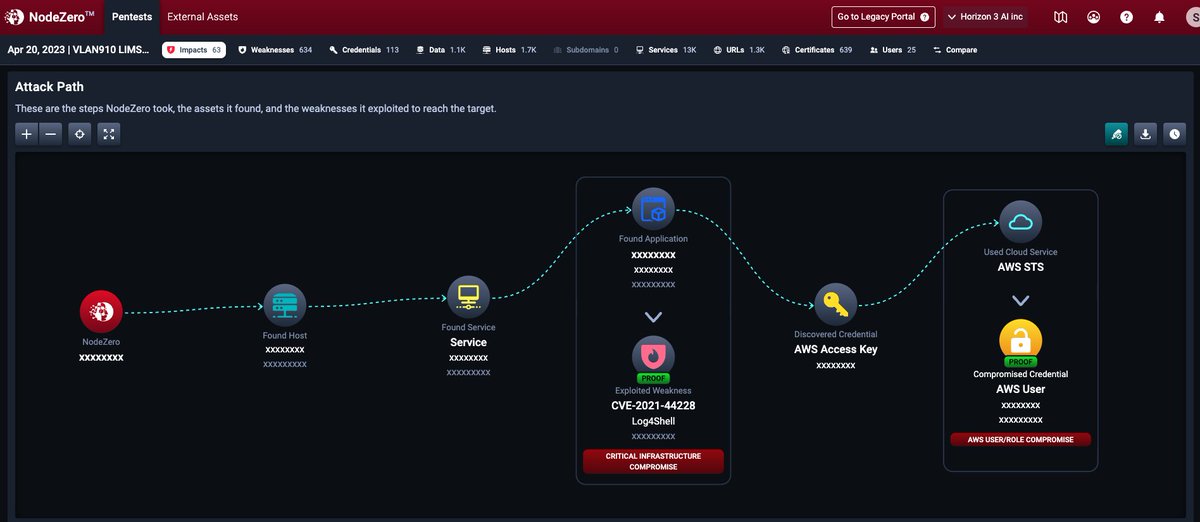Select the Hosts 1.7K tab
1200x522 pixels.
click(509, 50)
